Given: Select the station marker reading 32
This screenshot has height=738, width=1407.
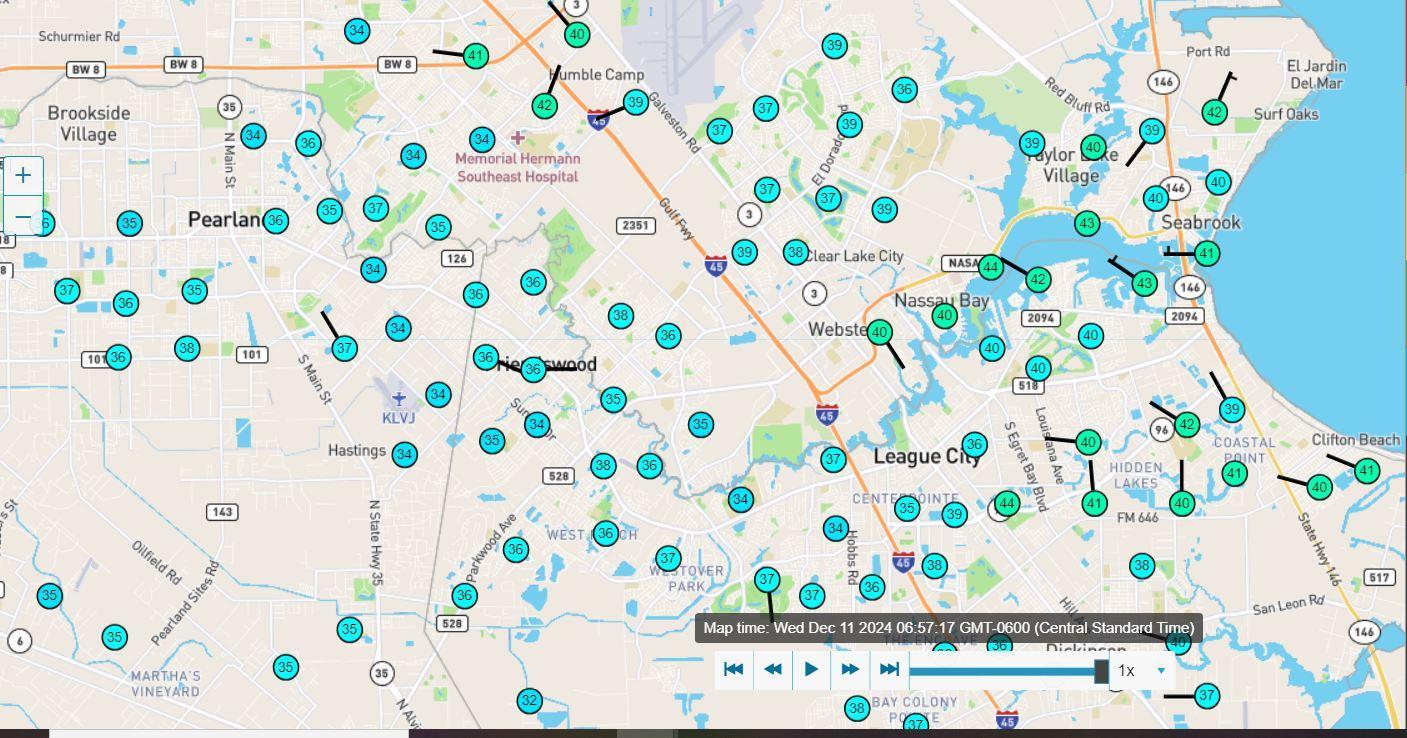Looking at the screenshot, I should 530,701.
